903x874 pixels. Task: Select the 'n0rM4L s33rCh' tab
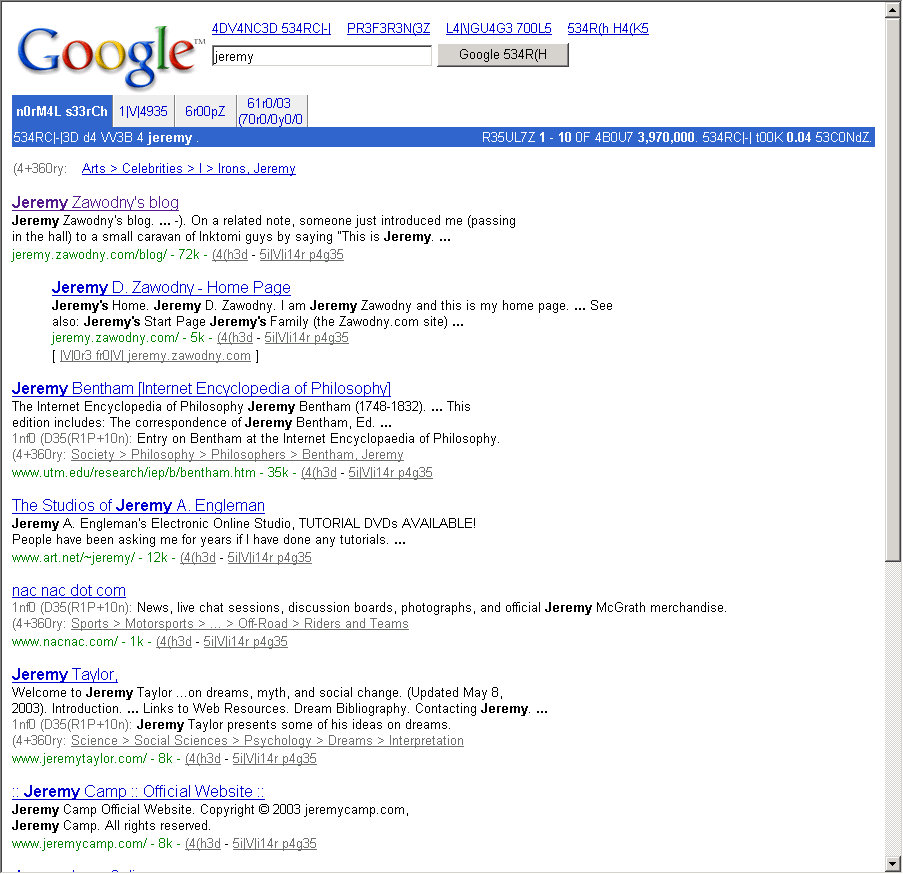62,111
